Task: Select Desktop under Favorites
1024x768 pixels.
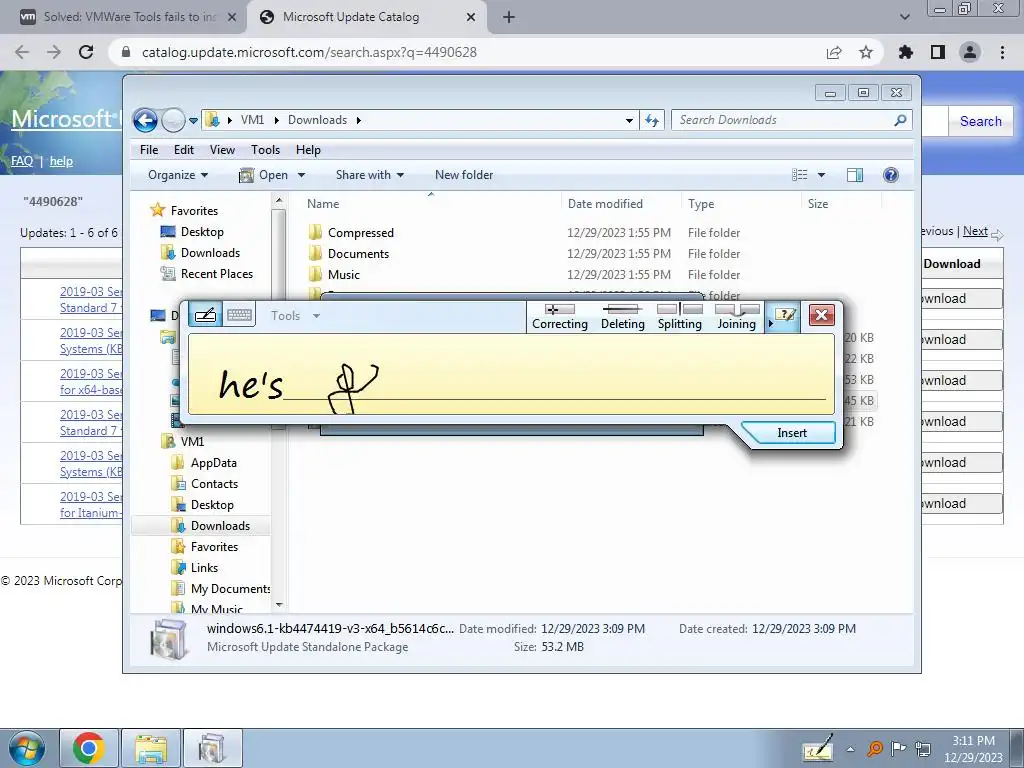Action: pos(202,232)
